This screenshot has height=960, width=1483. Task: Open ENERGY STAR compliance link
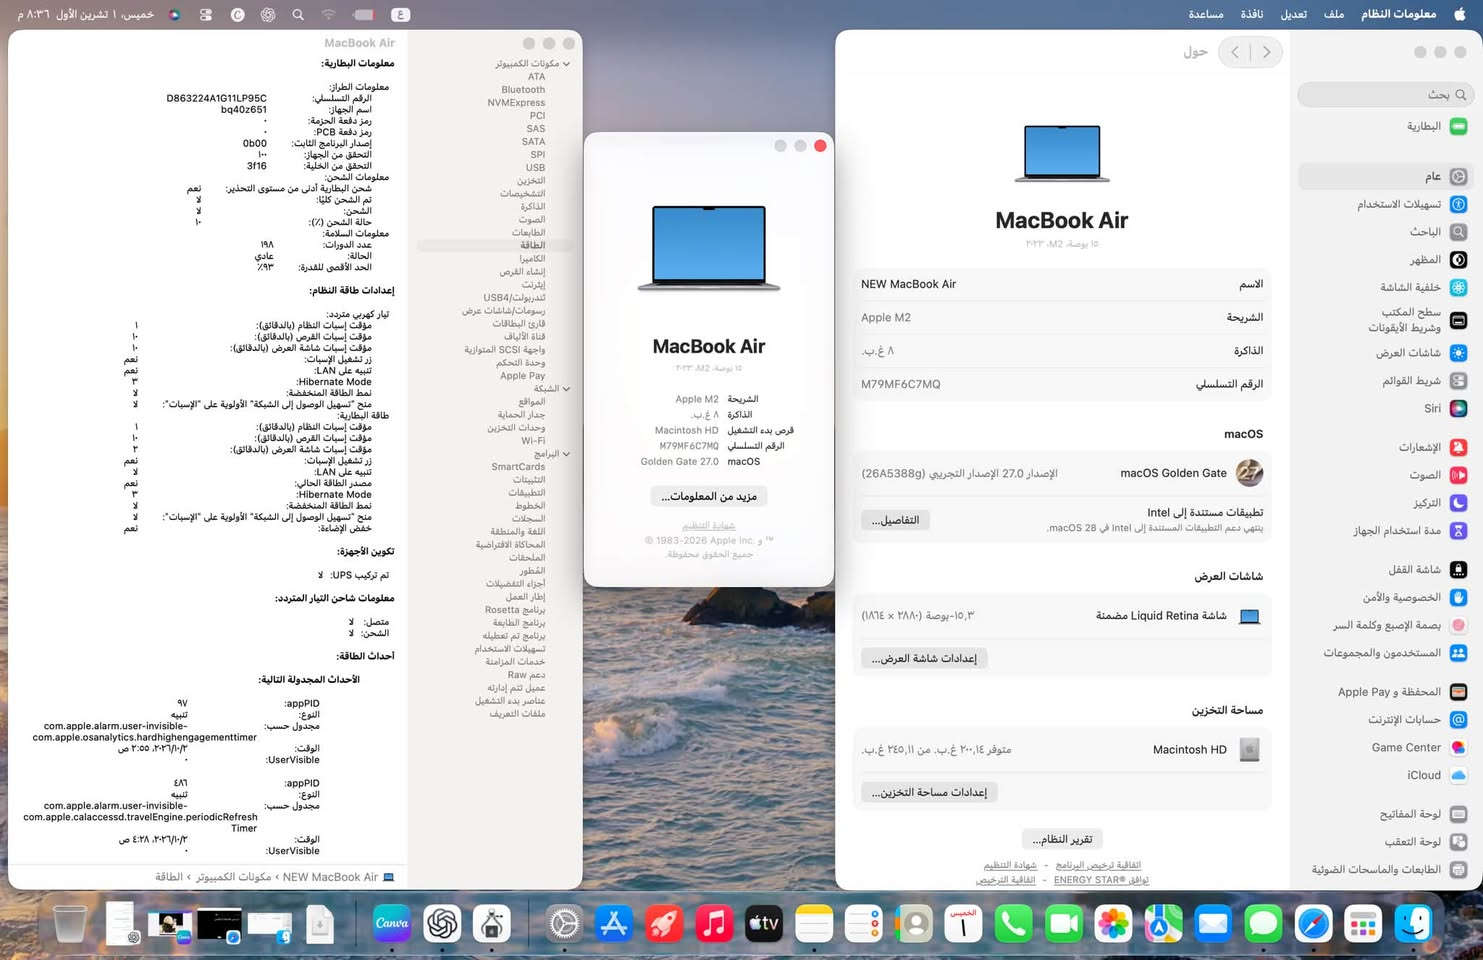tap(1101, 880)
